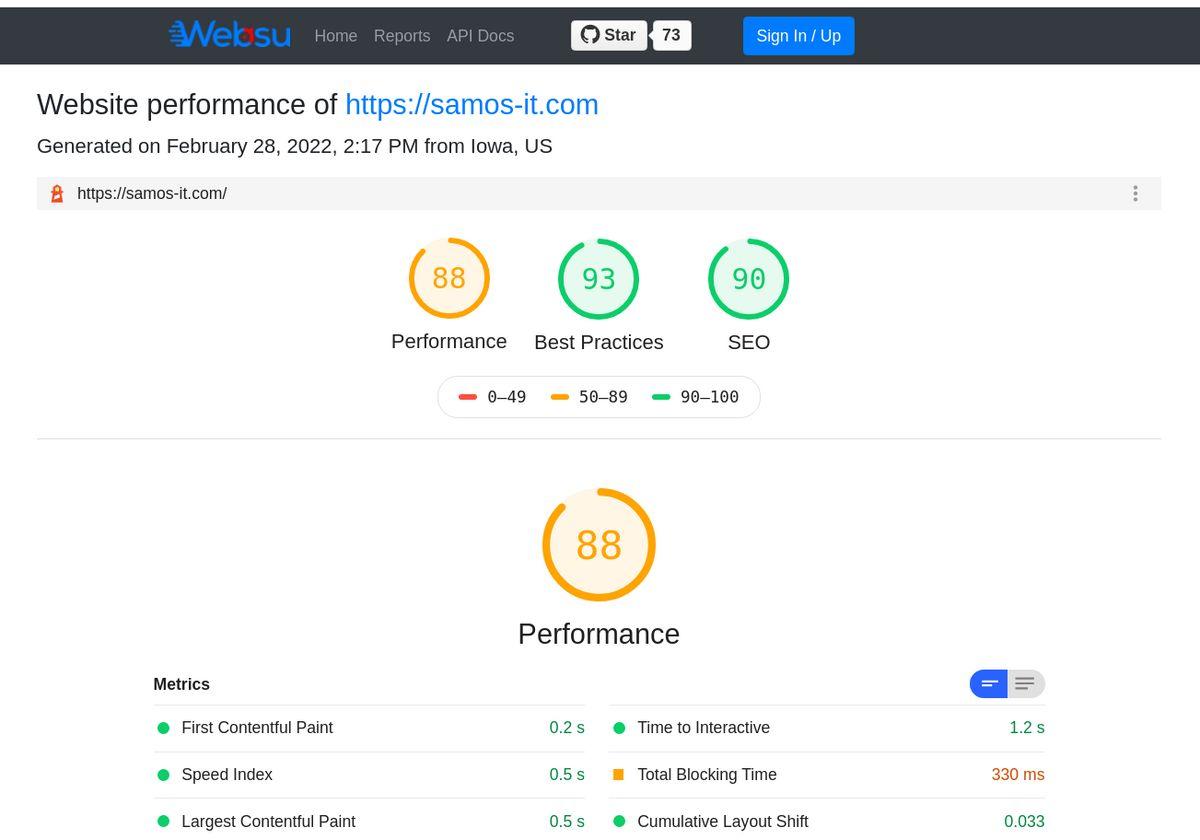Click the Sign In / Up button
The height and width of the screenshot is (840, 1200).
pos(798,36)
